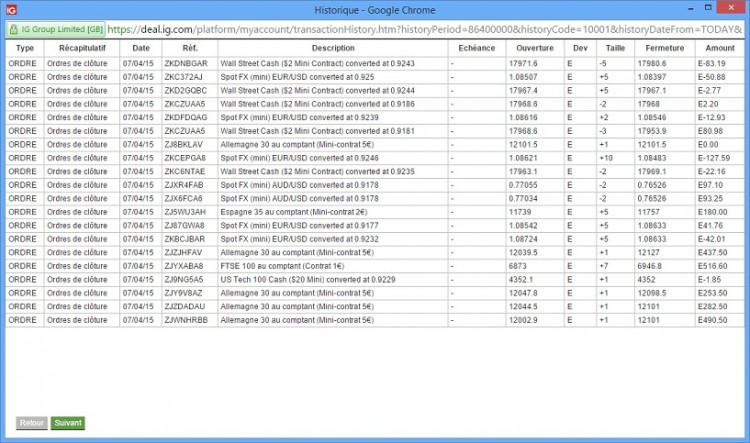The height and width of the screenshot is (443, 750).
Task: Click the URL address bar
Action: click(x=425, y=29)
